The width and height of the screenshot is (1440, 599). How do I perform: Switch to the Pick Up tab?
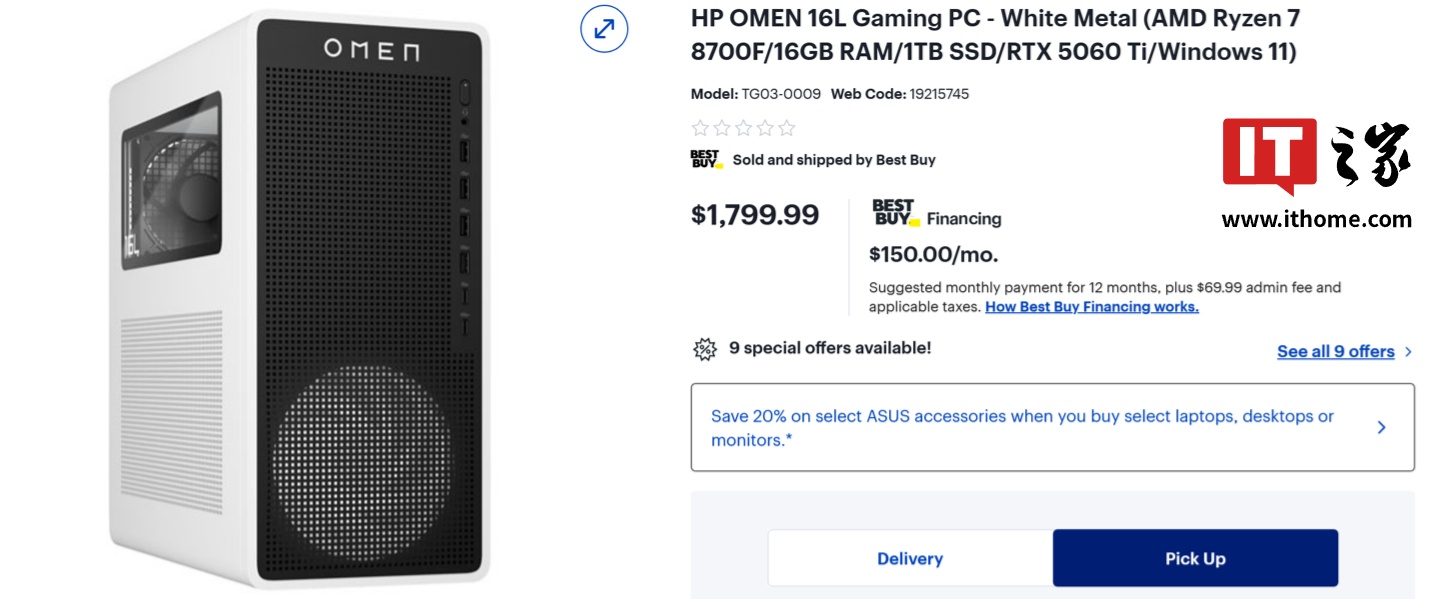tap(1195, 559)
